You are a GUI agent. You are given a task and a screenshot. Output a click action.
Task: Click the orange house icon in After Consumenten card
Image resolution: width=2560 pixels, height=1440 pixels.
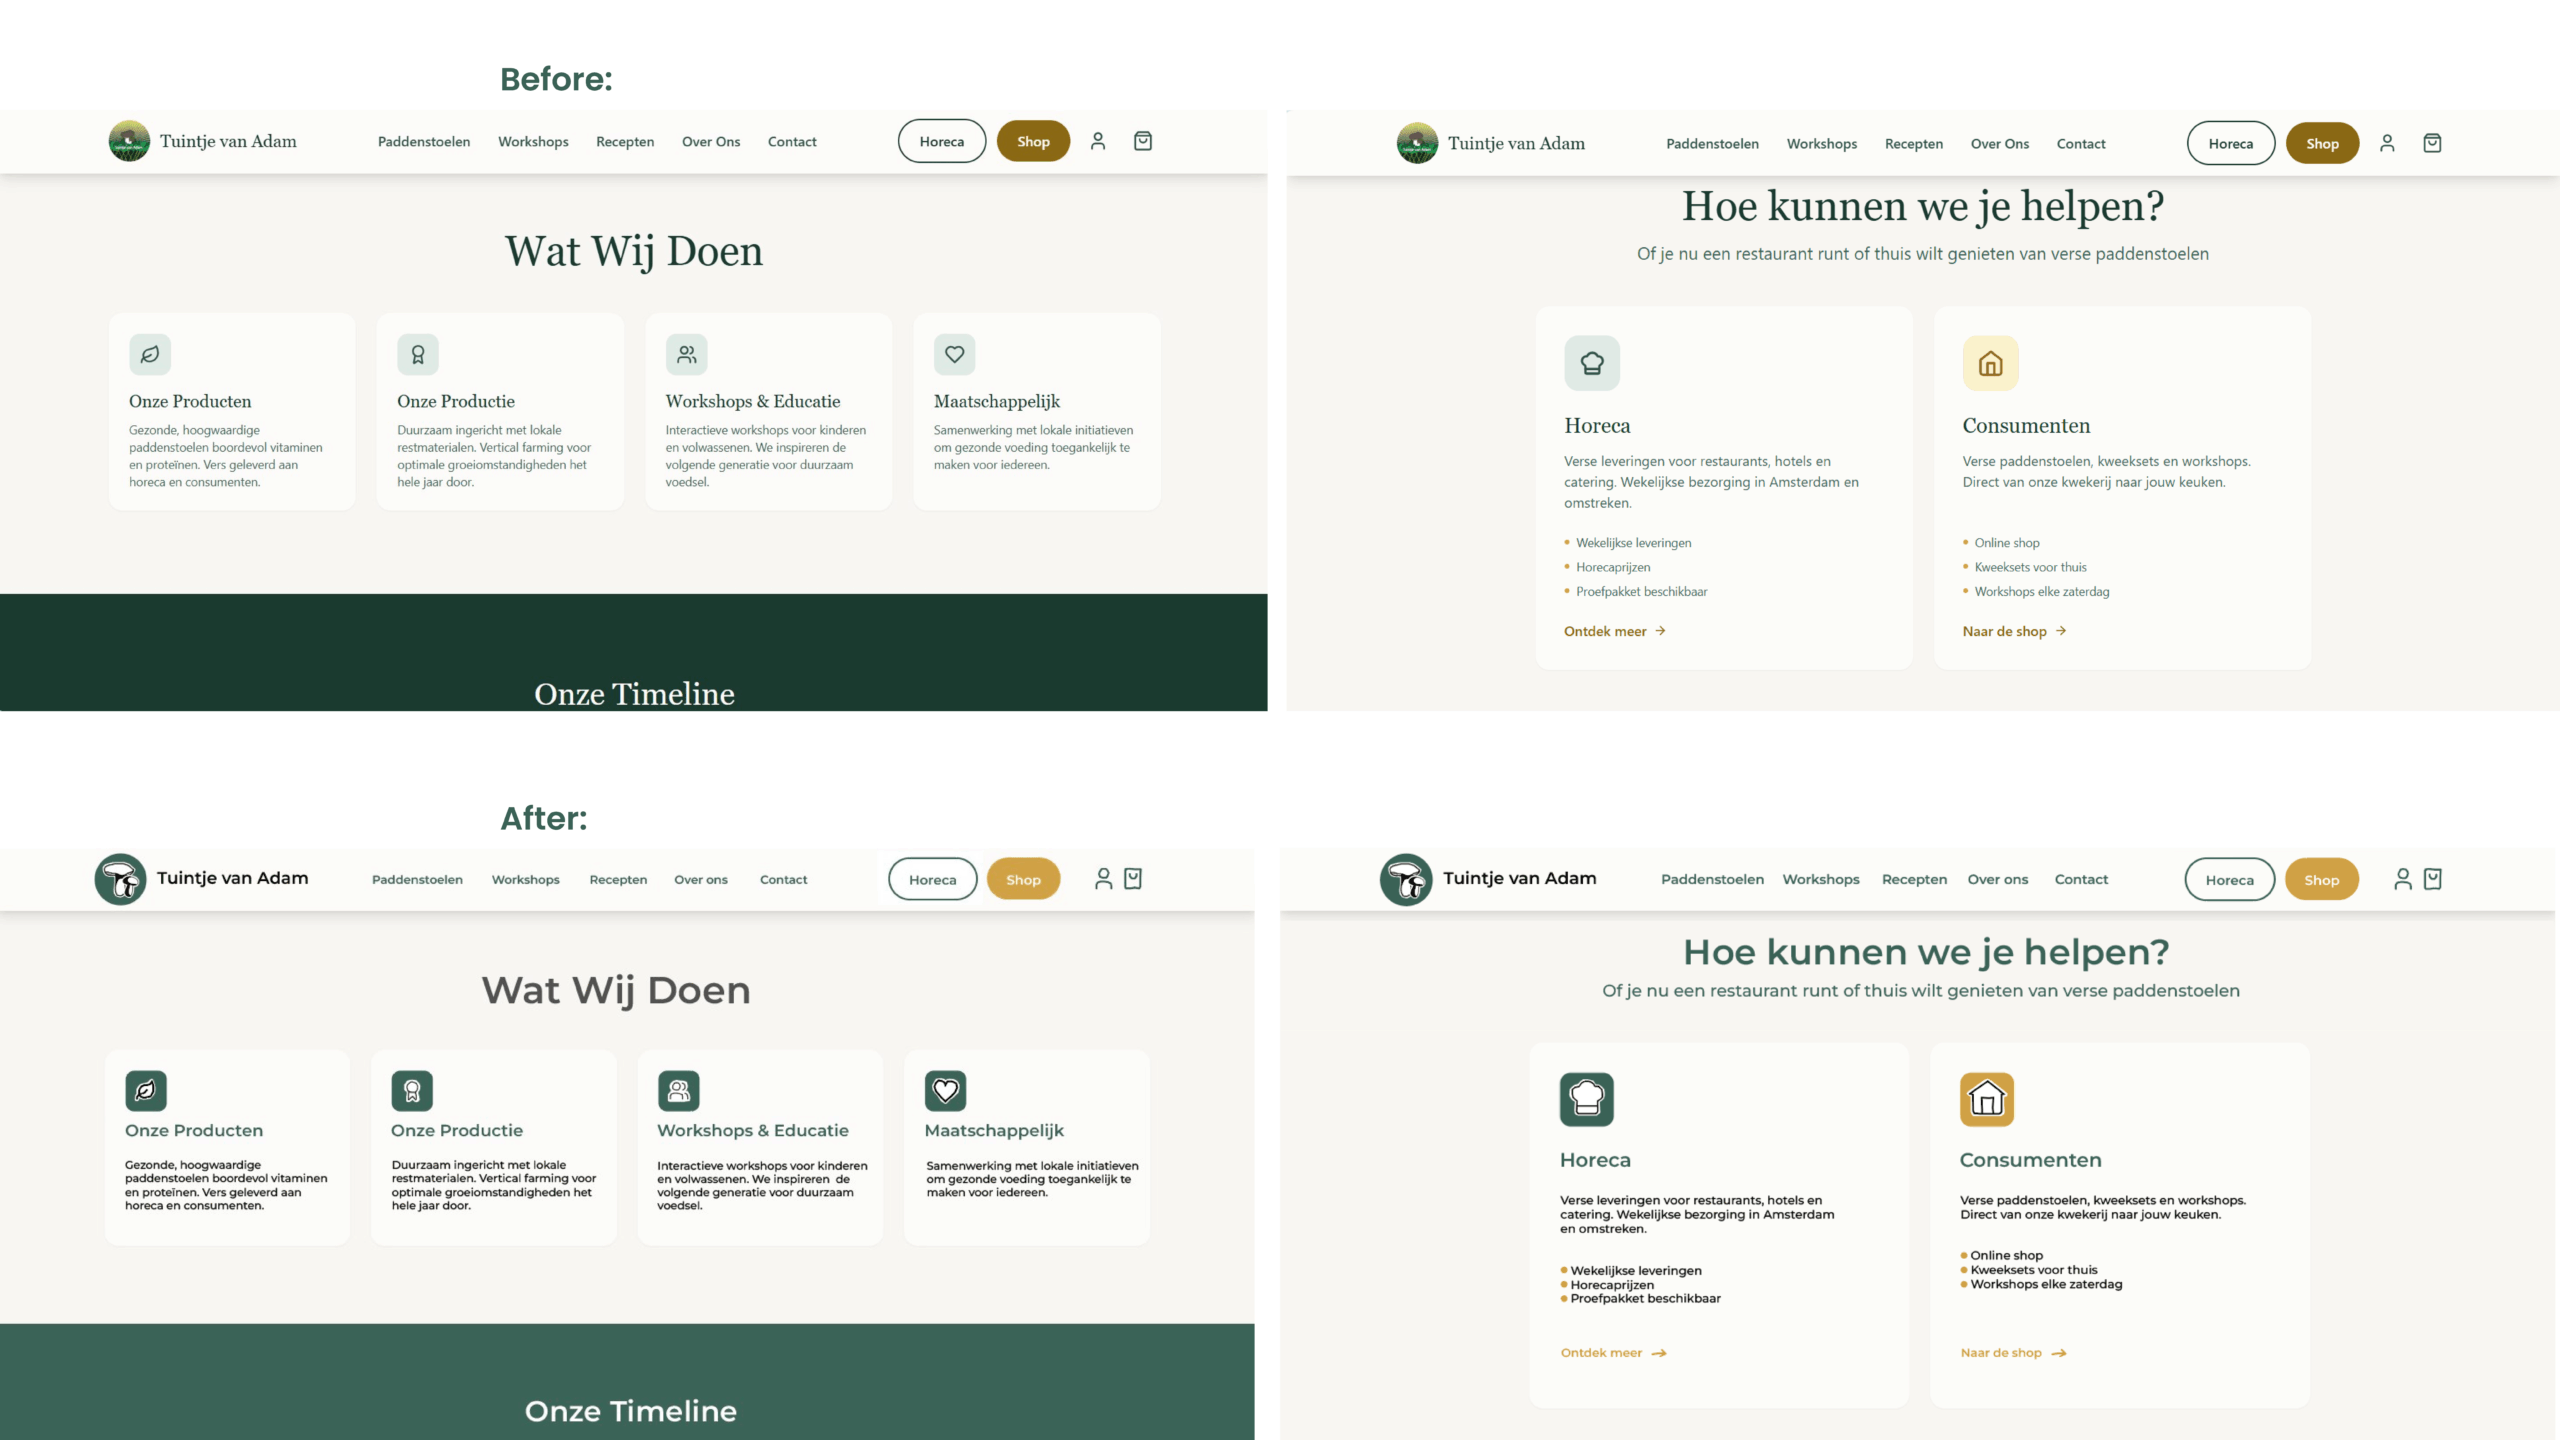(1987, 1099)
